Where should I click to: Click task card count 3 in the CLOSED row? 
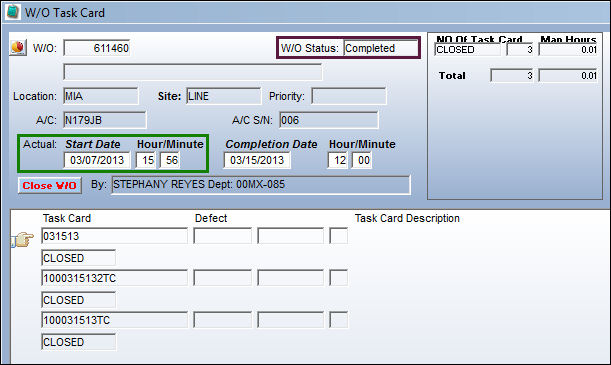[520, 49]
